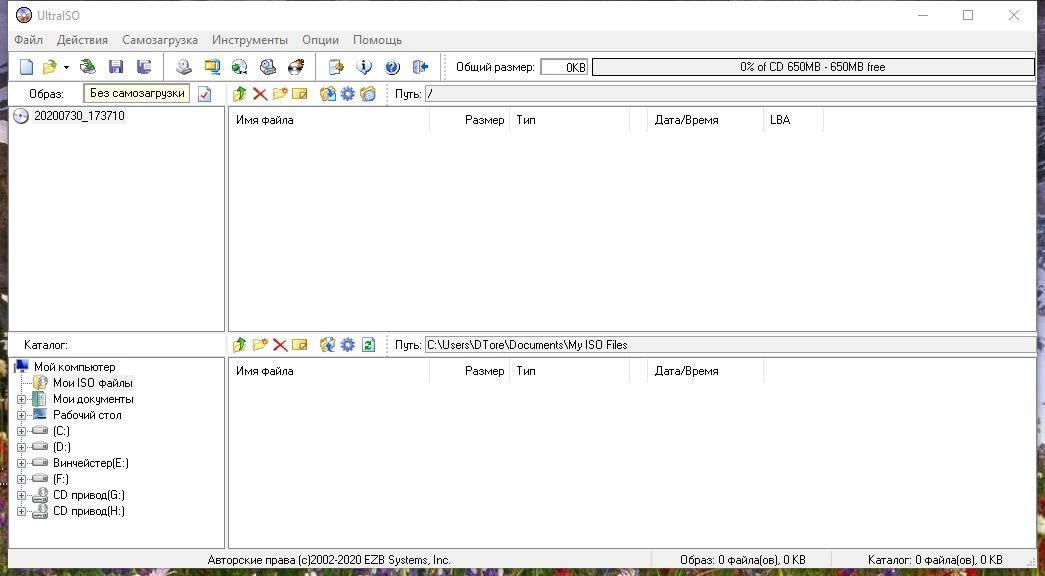Click the Open CD/DVD toolbar icon
Image resolution: width=1045 pixels, height=576 pixels.
pyautogui.click(x=88, y=67)
